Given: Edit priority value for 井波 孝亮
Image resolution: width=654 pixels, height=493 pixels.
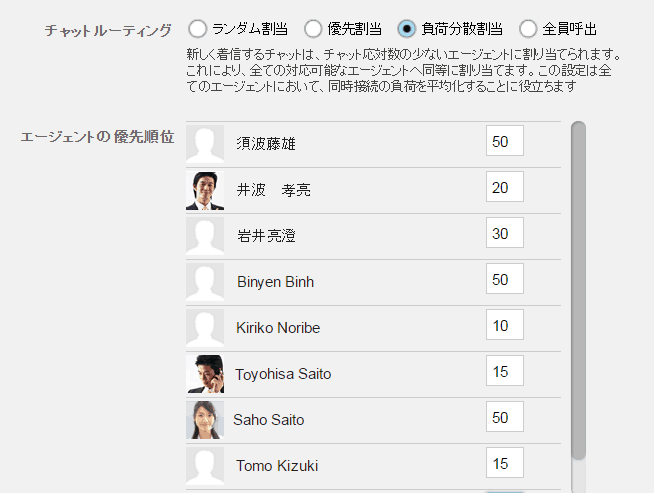Looking at the screenshot, I should [504, 187].
